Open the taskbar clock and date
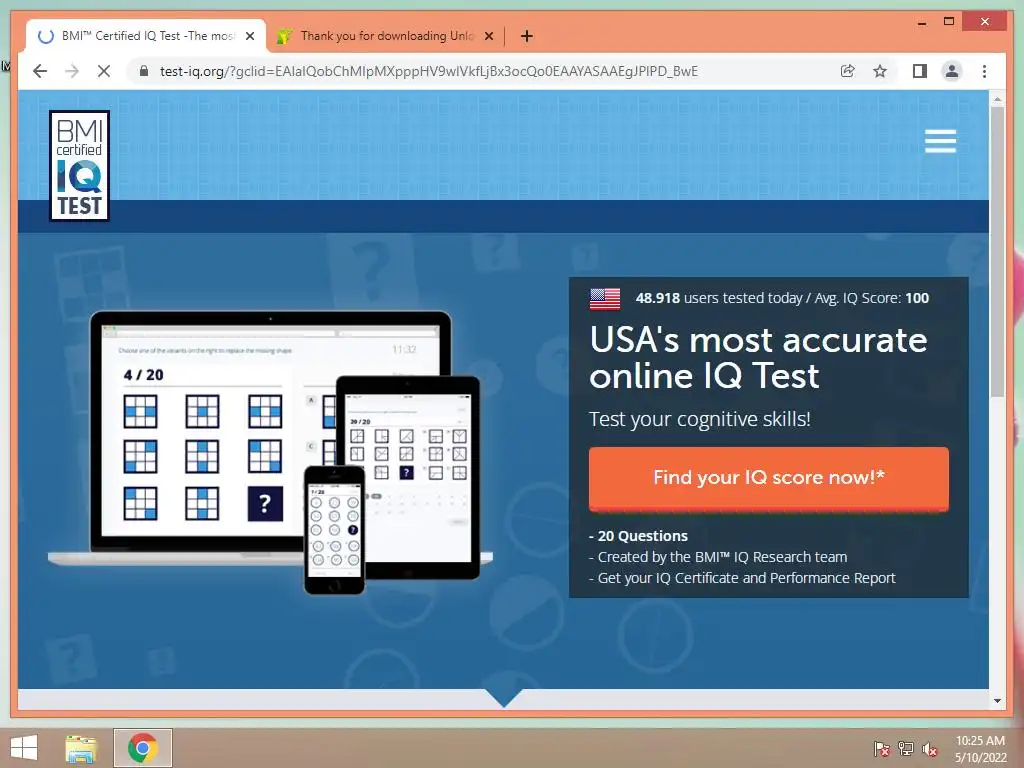 coord(980,749)
